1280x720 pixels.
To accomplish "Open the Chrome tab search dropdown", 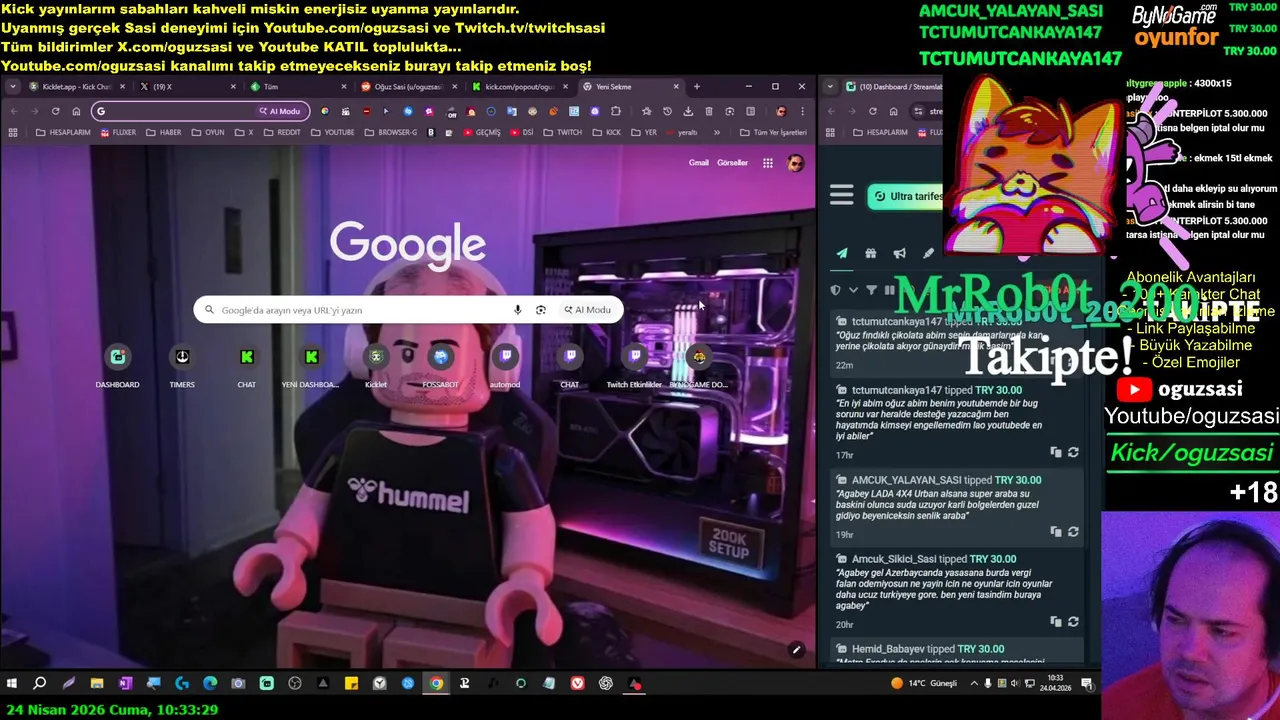I will click(x=13, y=87).
